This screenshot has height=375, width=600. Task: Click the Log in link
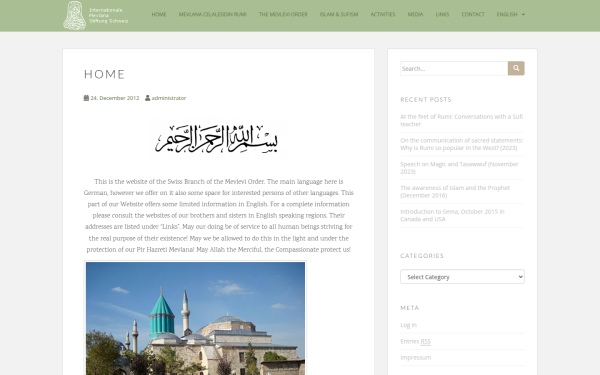(x=408, y=325)
